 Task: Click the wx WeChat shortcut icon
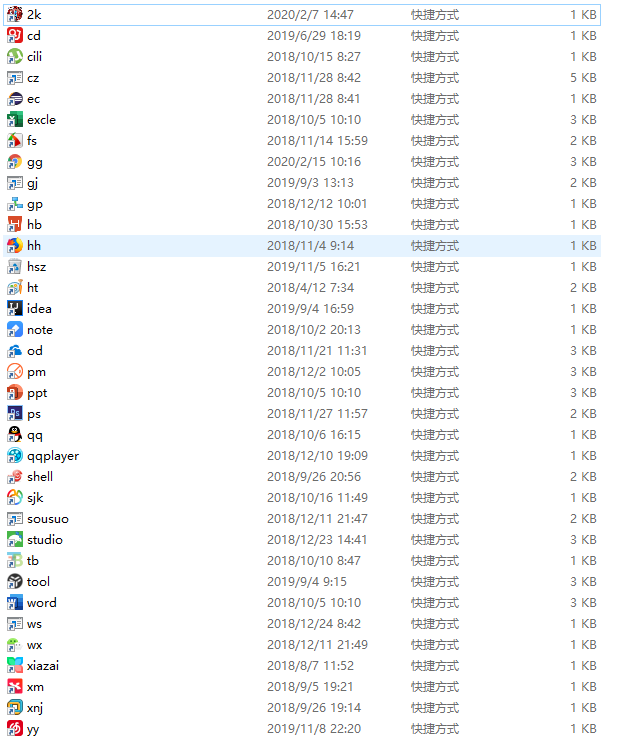click(15, 645)
